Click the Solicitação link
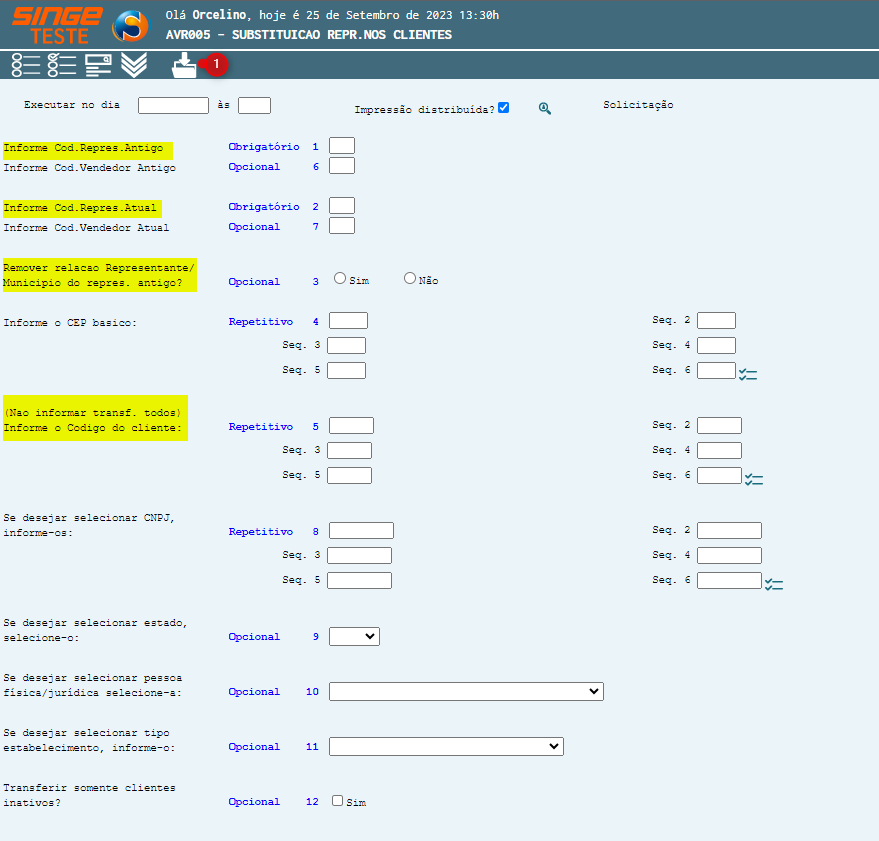Screen dimensions: 879x841 pyautogui.click(x=638, y=105)
